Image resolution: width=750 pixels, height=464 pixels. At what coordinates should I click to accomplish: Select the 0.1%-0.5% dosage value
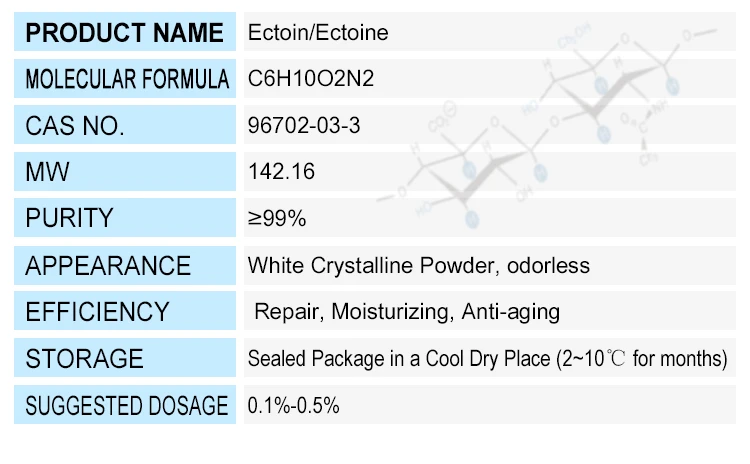tap(294, 406)
